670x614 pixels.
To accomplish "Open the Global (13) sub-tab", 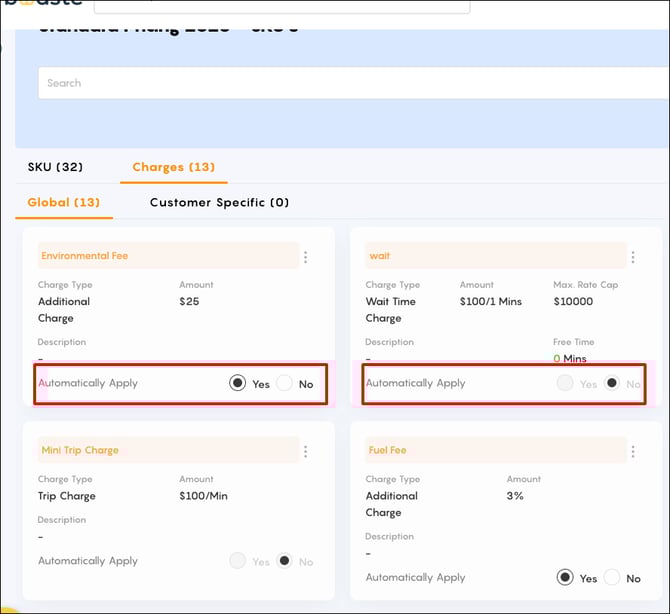I will (64, 203).
